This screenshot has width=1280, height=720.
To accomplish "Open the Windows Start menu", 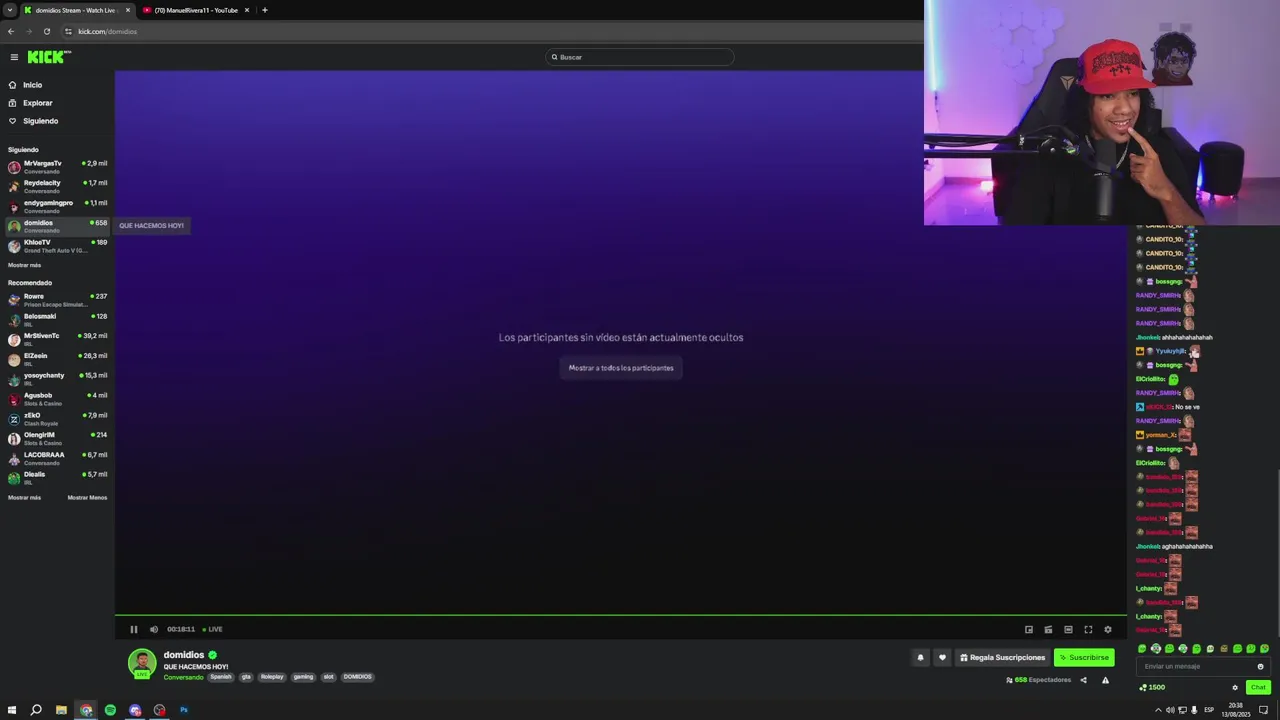I will (12, 710).
